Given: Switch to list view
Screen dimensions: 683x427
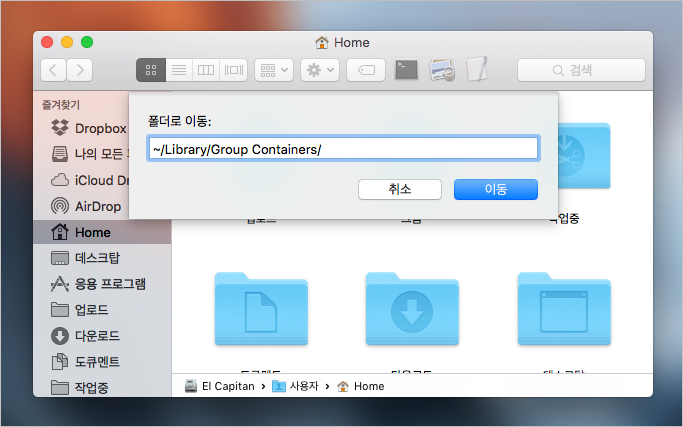Looking at the screenshot, I should pos(179,70).
